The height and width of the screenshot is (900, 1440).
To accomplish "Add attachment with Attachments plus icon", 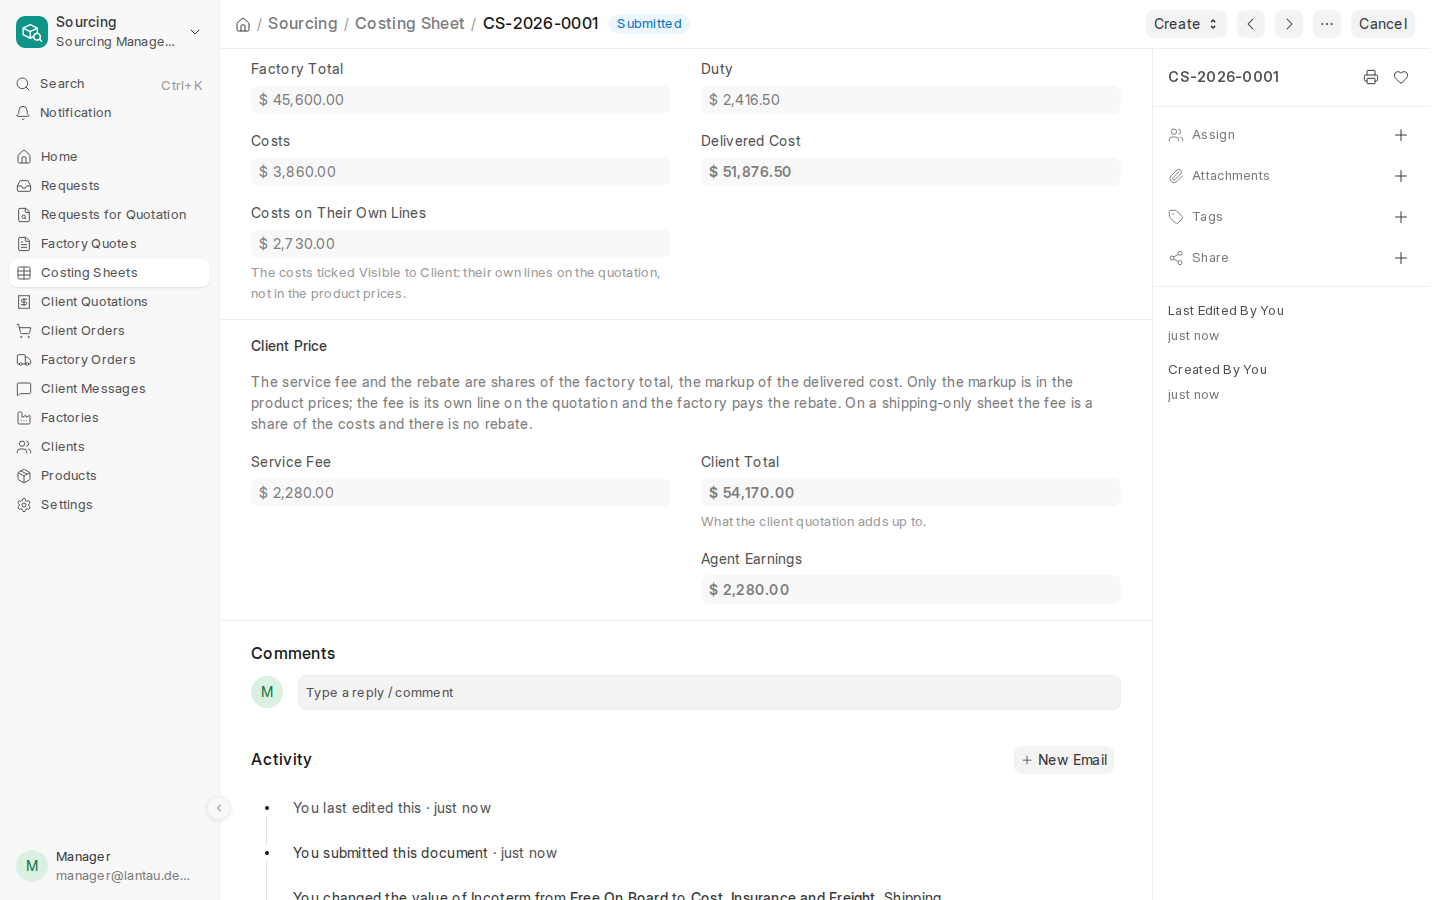I will coord(1401,176).
